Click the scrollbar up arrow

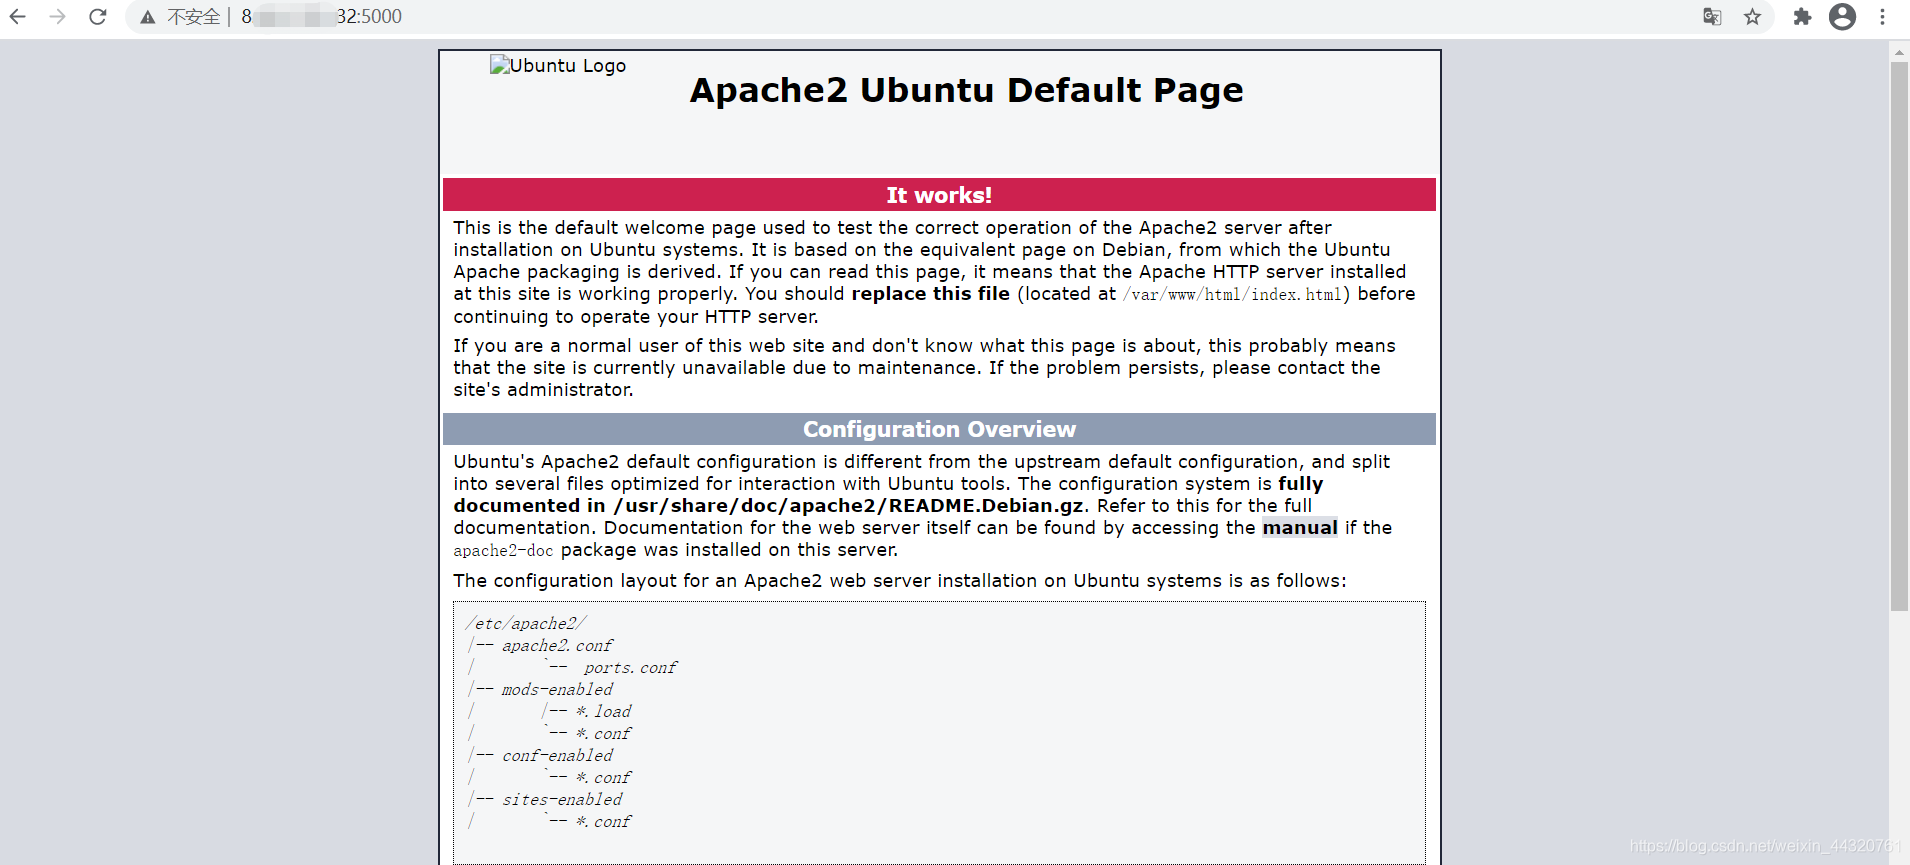coord(1899,54)
